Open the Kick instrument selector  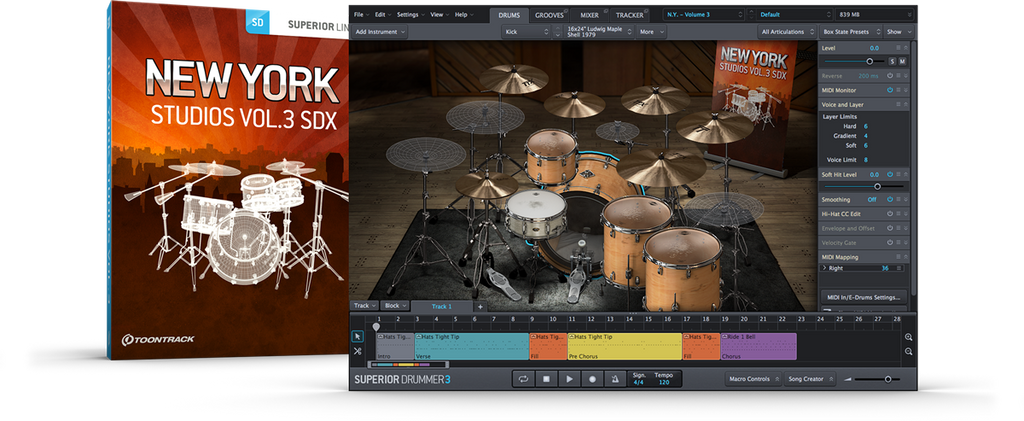(527, 31)
